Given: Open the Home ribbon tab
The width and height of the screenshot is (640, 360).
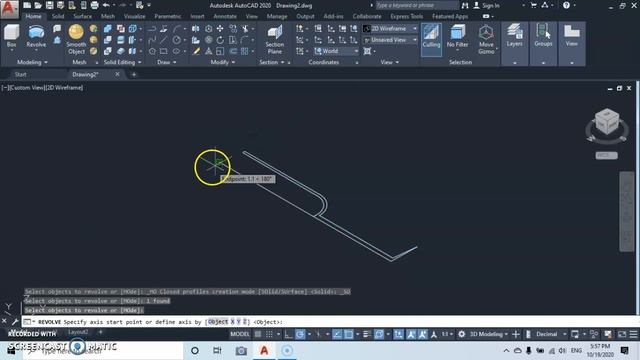Looking at the screenshot, I should (33, 17).
